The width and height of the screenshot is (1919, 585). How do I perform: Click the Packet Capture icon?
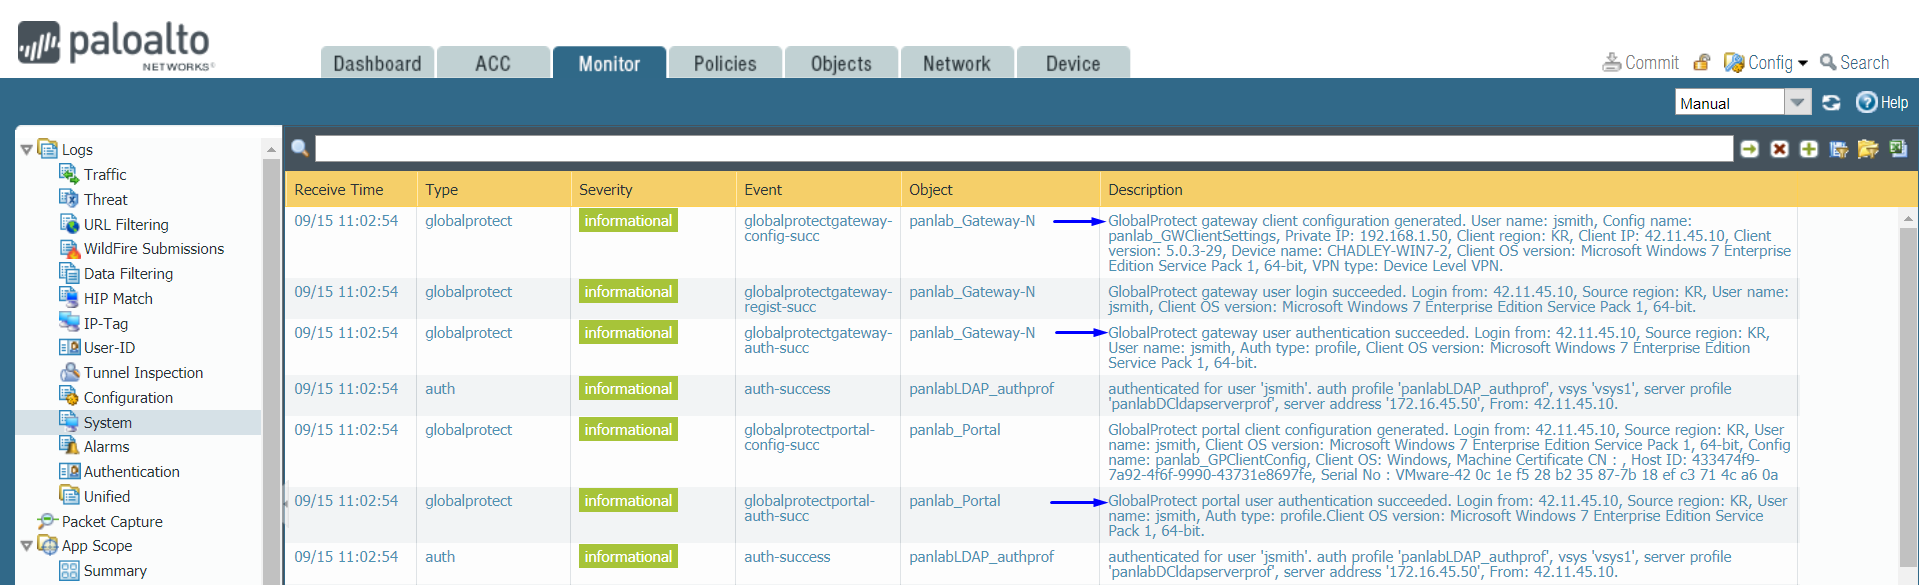click(47, 520)
